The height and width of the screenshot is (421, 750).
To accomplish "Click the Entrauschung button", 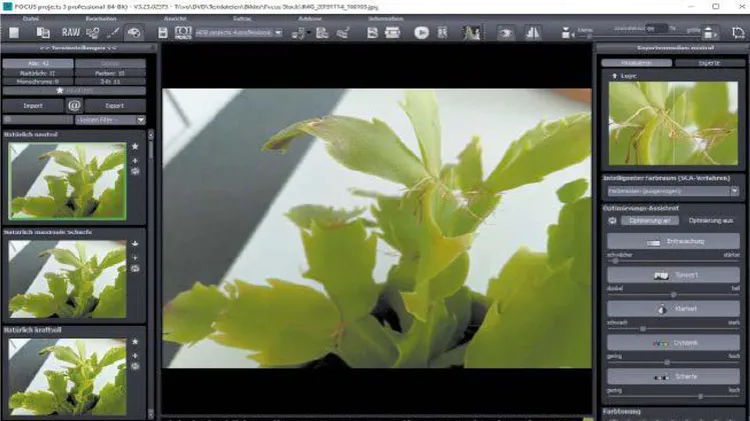I will [x=673, y=242].
